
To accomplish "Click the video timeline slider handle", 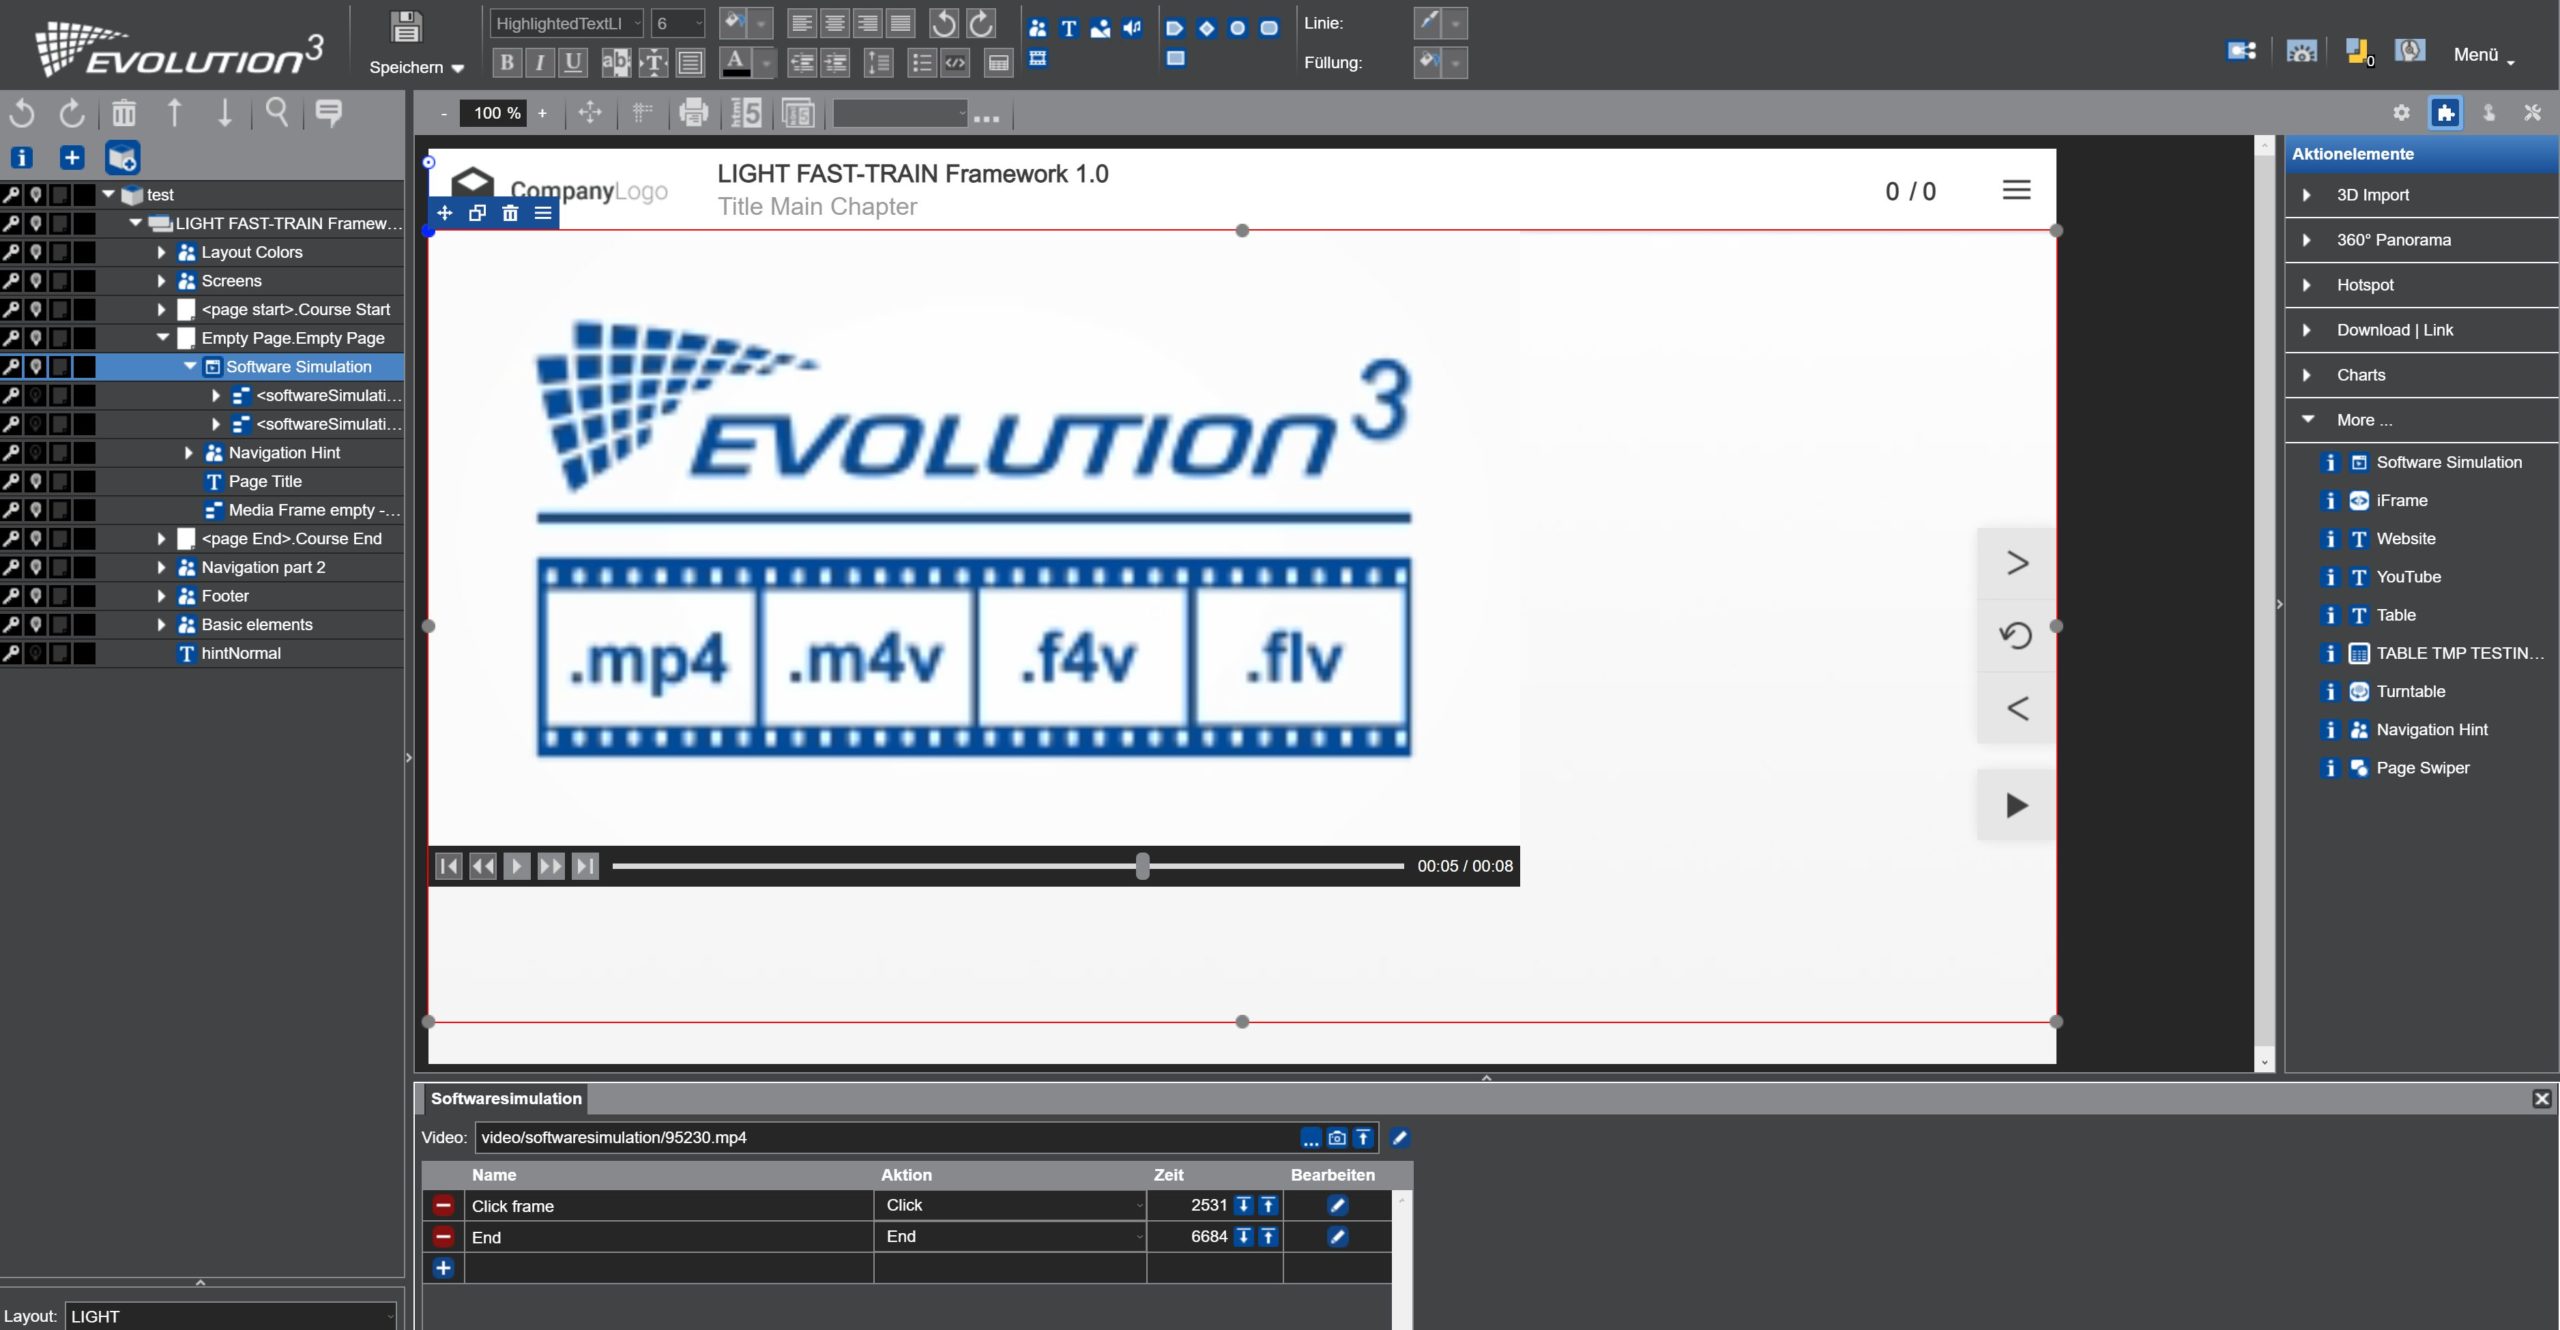I will pos(1142,866).
